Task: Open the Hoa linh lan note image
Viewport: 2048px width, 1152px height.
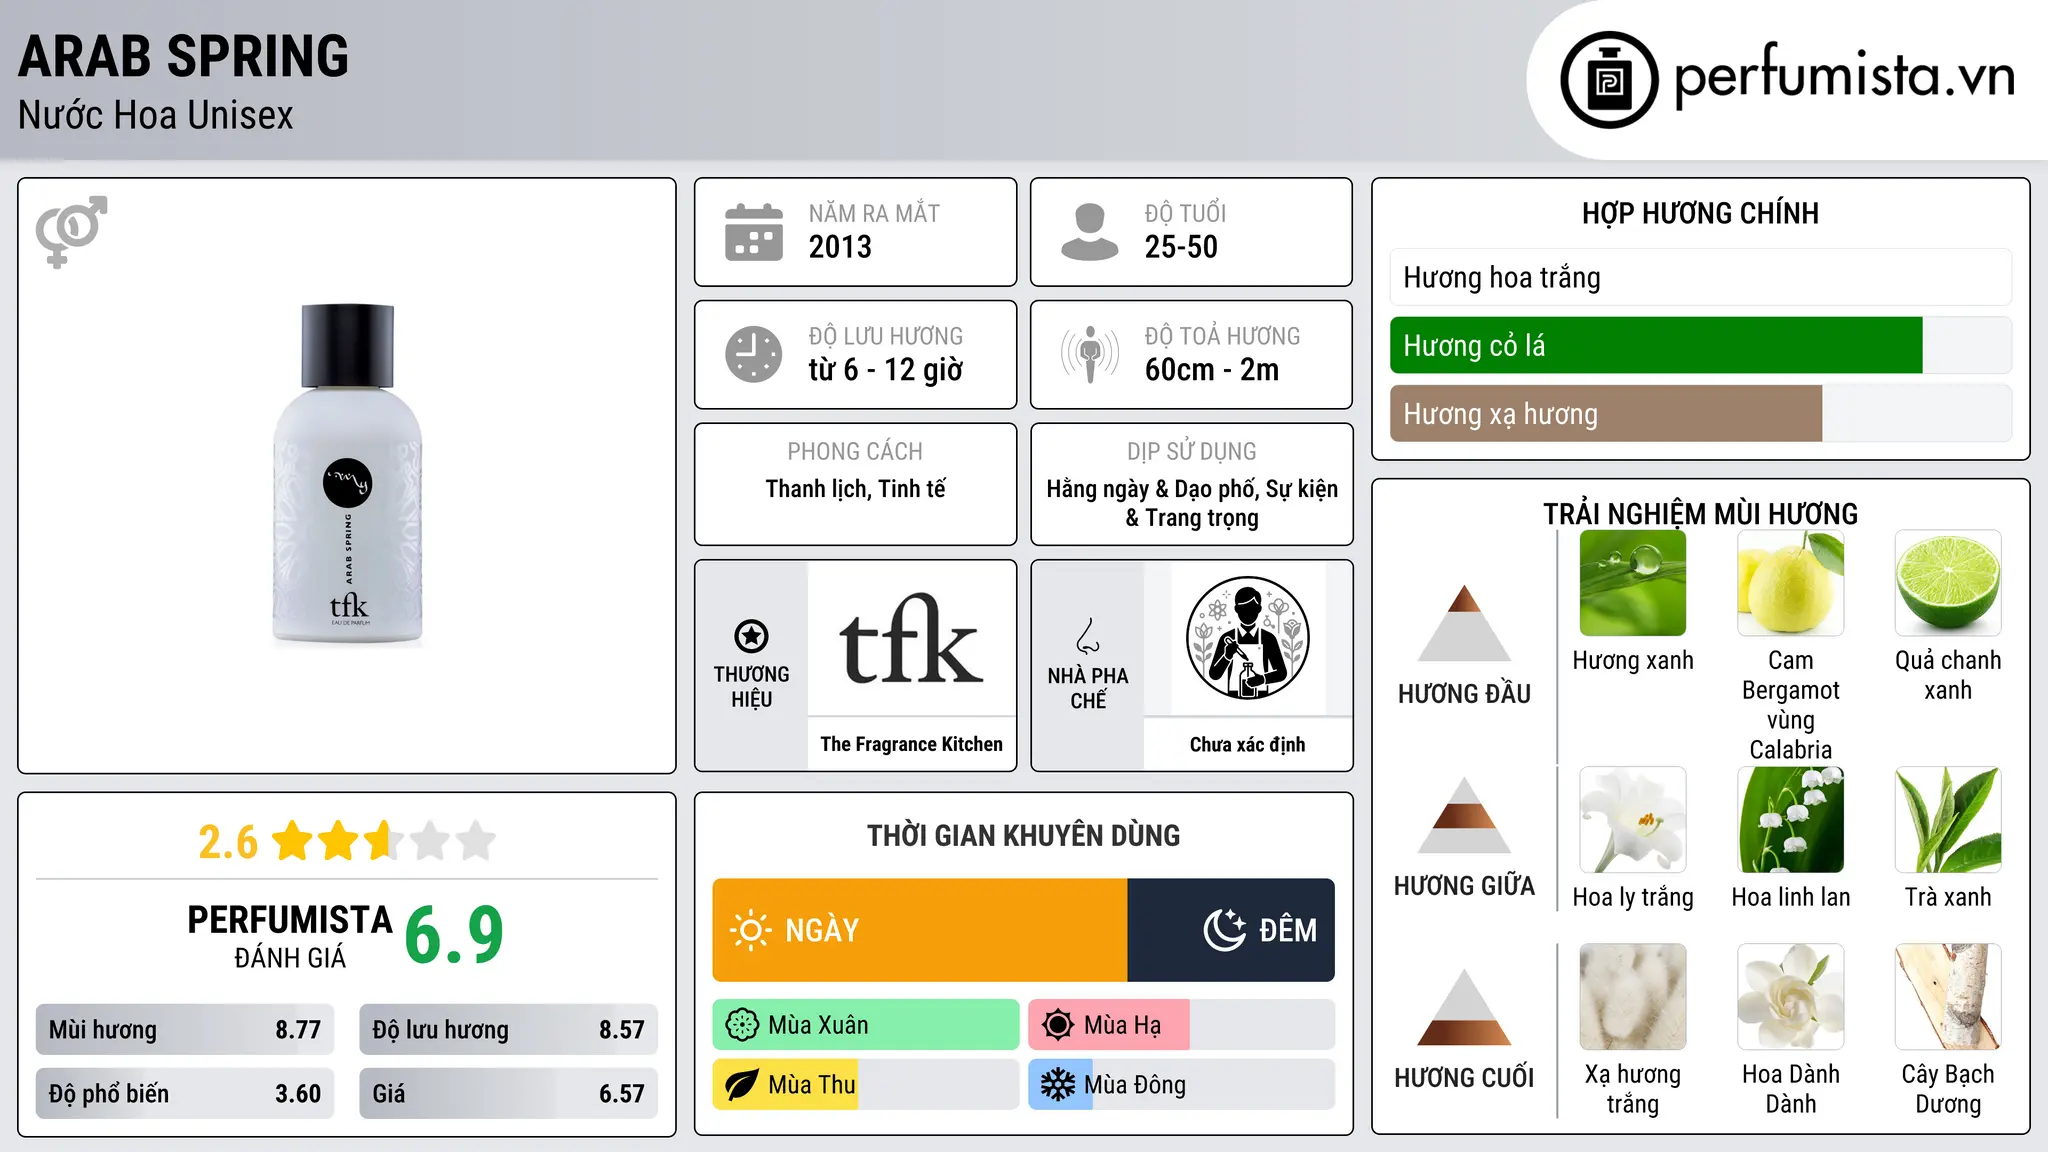Action: click(1791, 820)
